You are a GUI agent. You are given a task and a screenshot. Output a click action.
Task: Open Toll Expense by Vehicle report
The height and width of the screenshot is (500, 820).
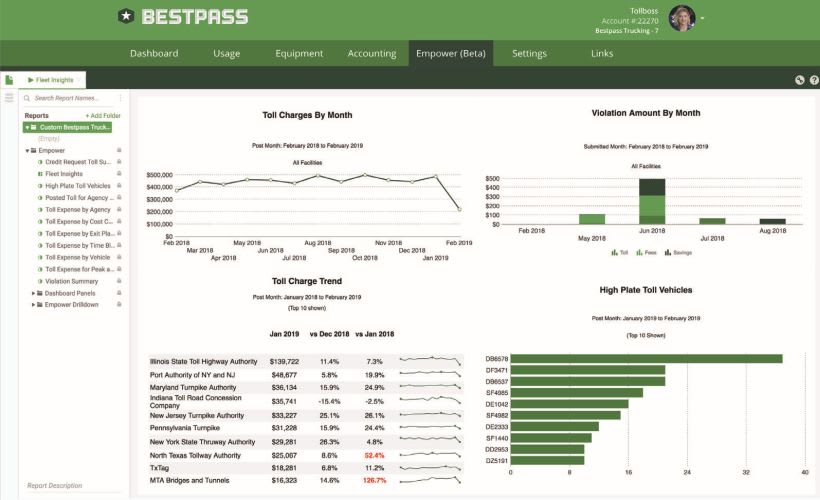pos(77,257)
